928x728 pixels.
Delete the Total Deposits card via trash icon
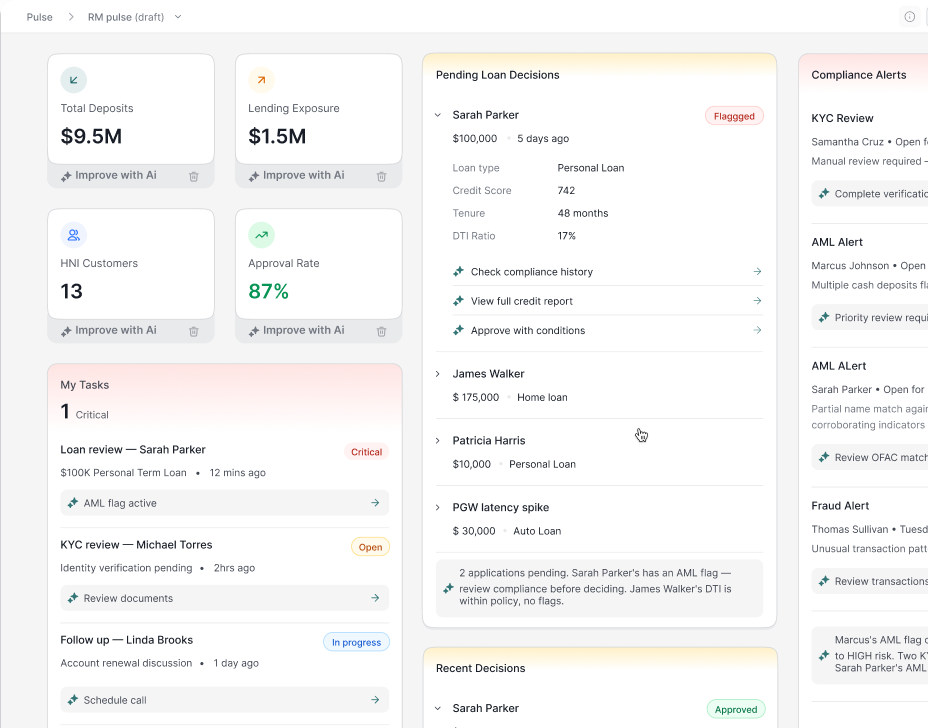[x=194, y=176]
